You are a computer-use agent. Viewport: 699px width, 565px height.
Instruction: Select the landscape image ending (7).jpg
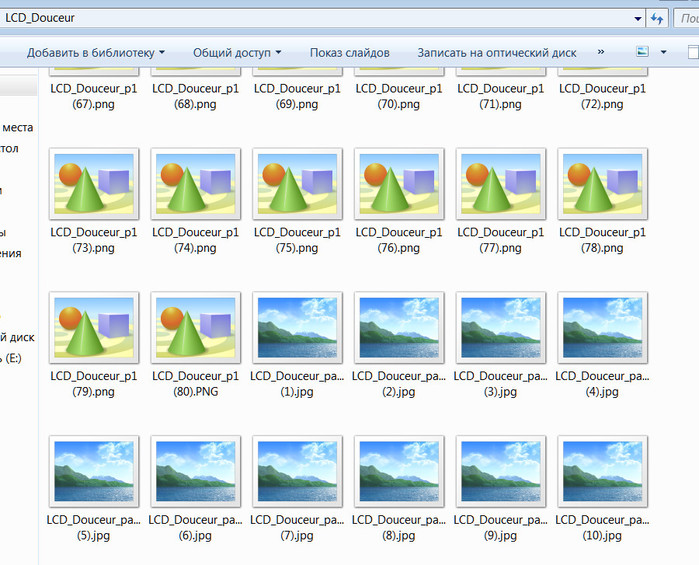(297, 471)
